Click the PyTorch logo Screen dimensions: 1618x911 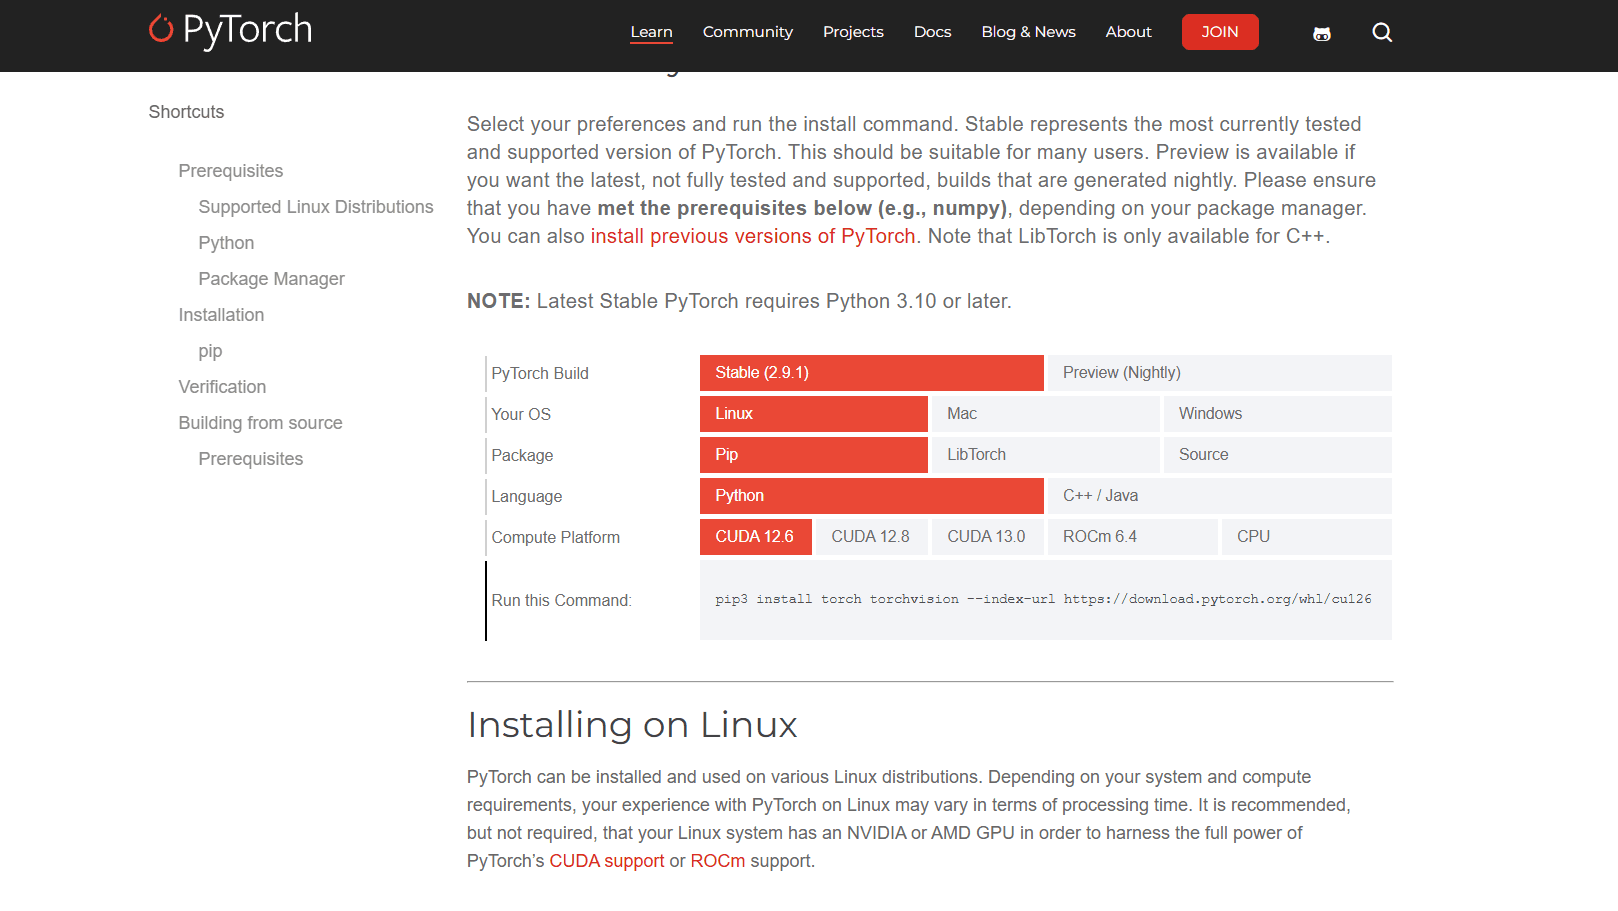[231, 30]
